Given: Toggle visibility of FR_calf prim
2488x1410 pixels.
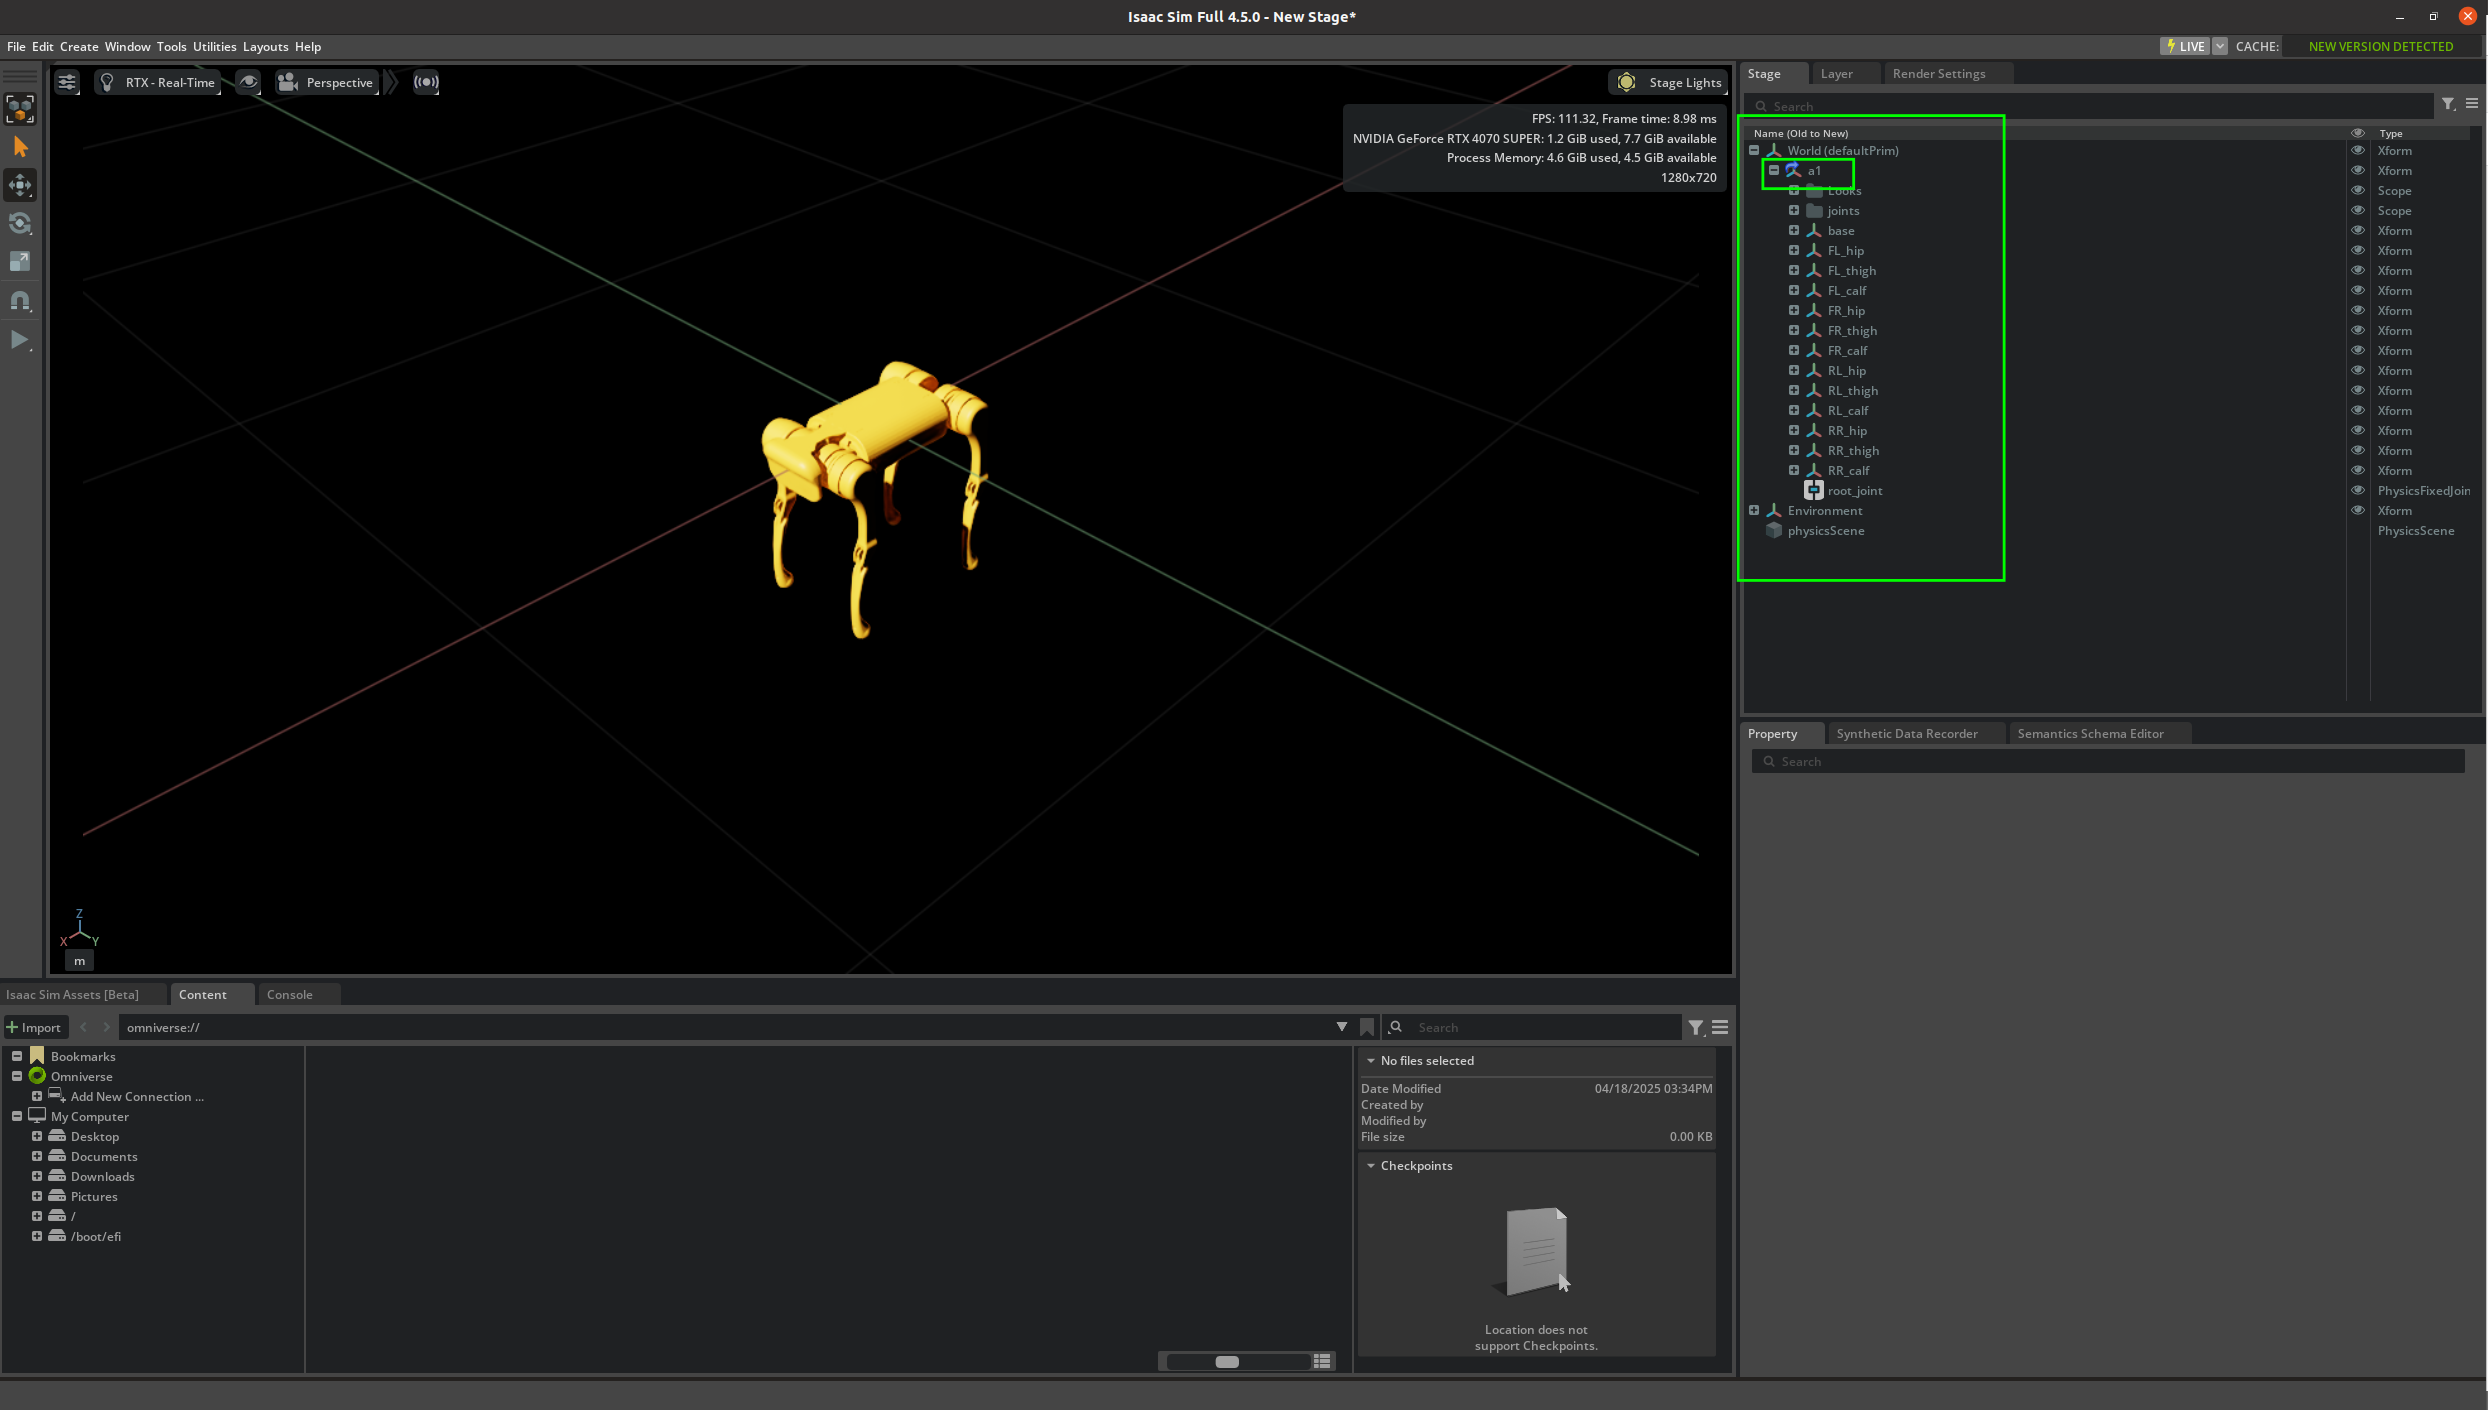Looking at the screenshot, I should pyautogui.click(x=2358, y=351).
